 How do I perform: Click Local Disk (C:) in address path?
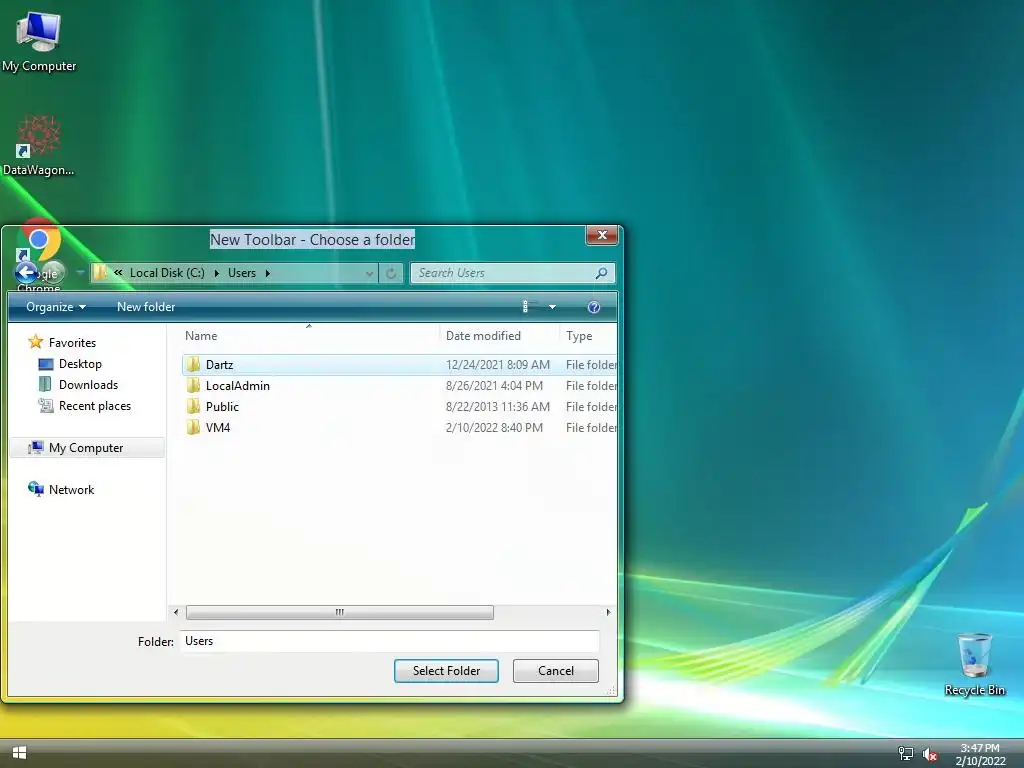[167, 273]
